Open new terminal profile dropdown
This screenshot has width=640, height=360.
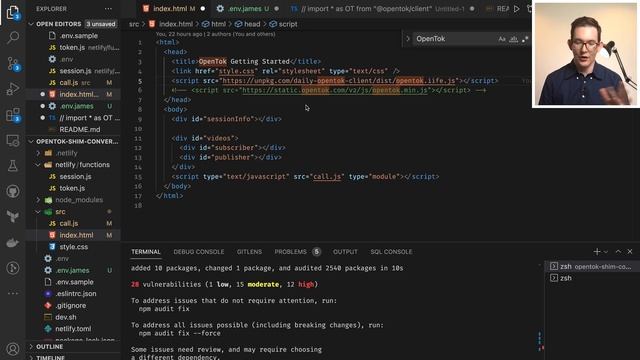(606, 252)
